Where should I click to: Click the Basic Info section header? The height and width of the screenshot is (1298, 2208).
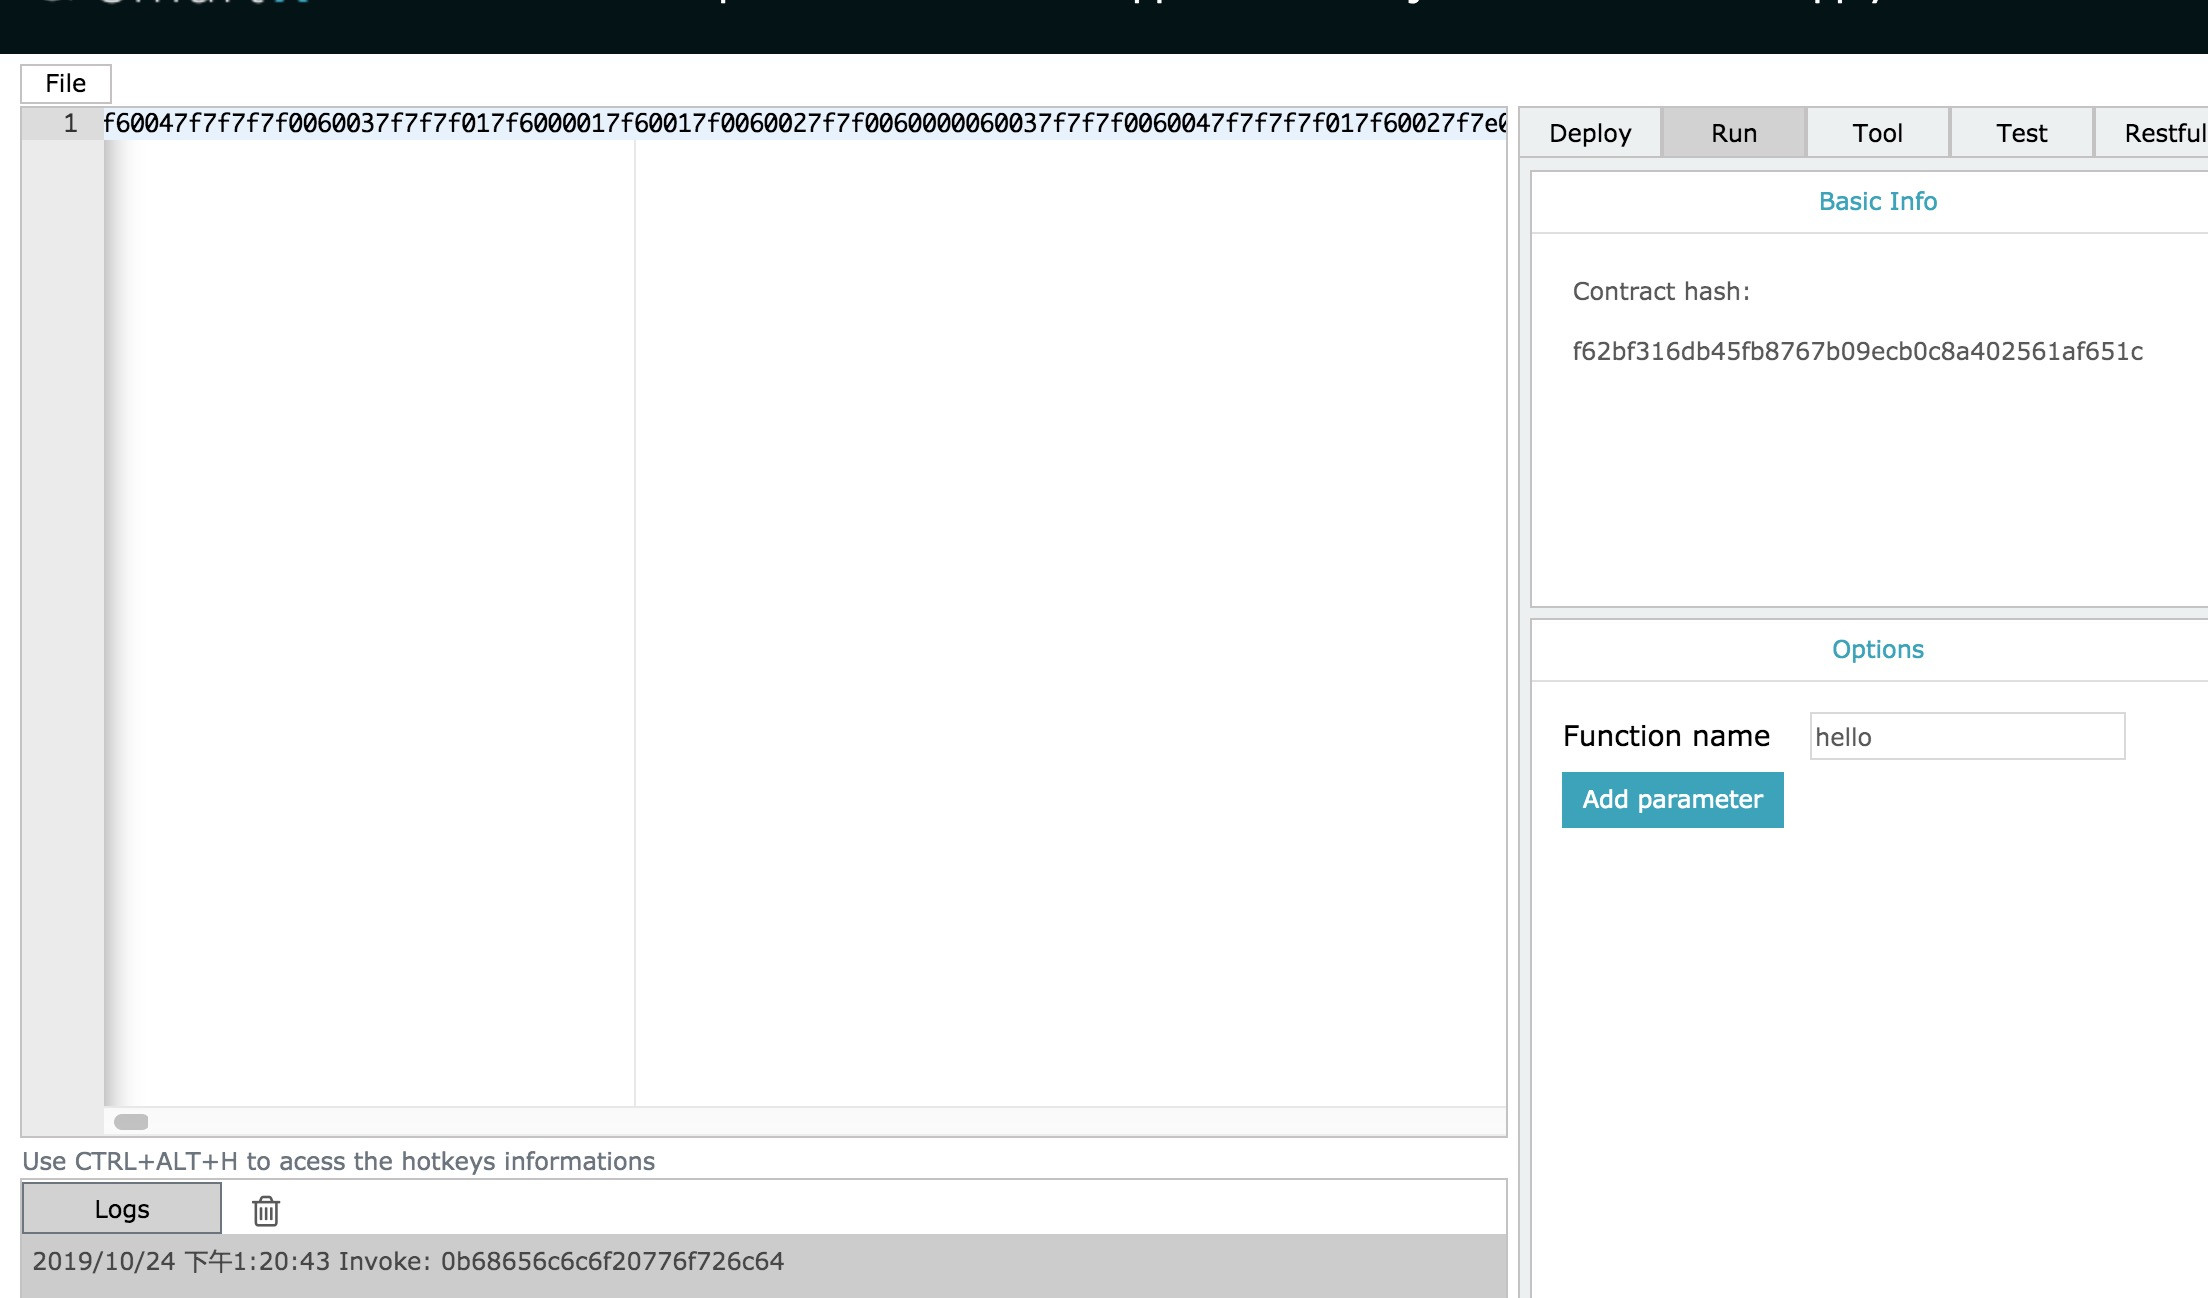coord(1877,202)
